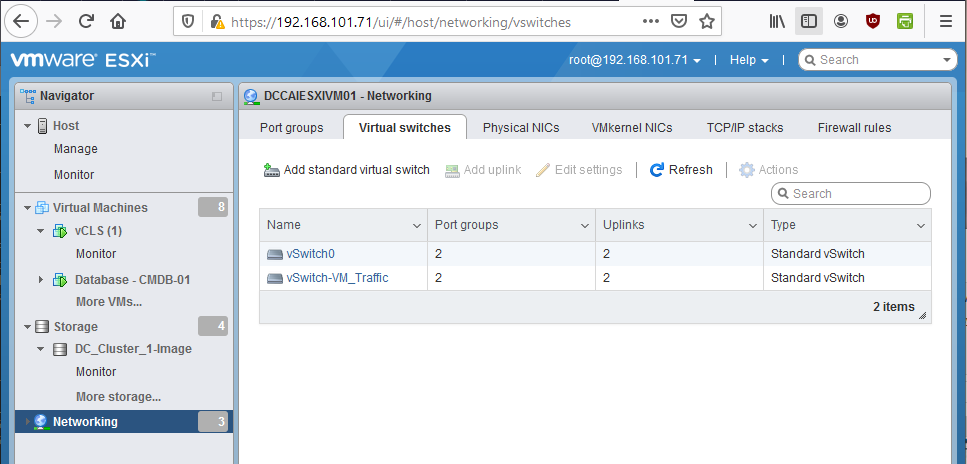Open the vSwitch-VM_Traffic link

[337, 278]
